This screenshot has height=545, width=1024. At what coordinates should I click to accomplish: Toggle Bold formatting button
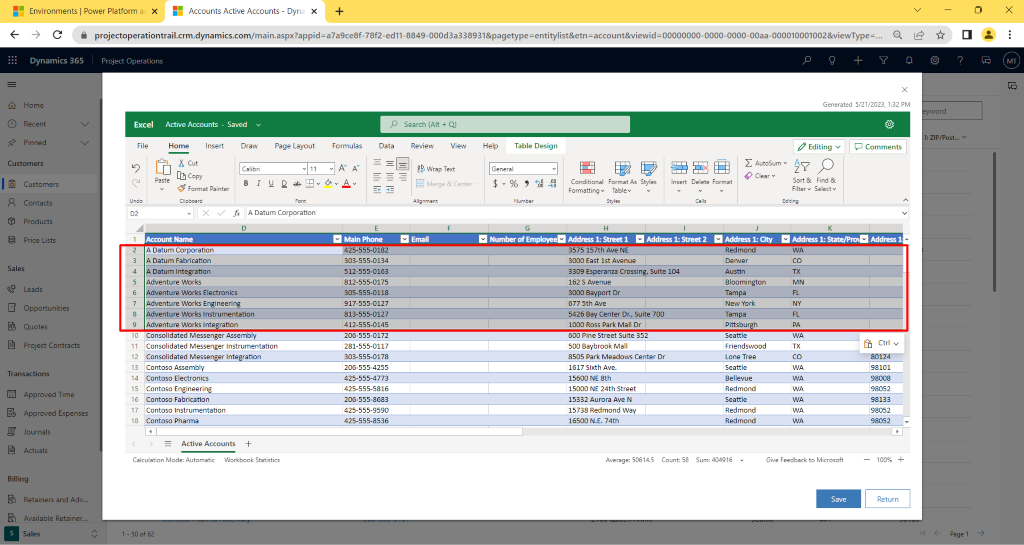[245, 184]
